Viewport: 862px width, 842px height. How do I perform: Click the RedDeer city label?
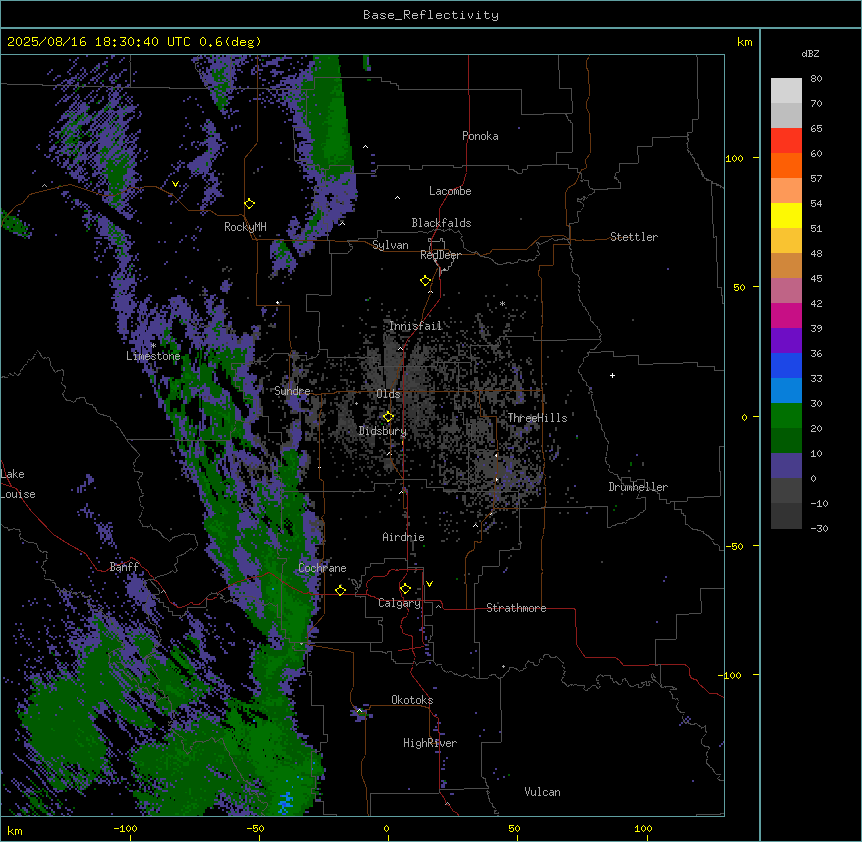[x=440, y=255]
